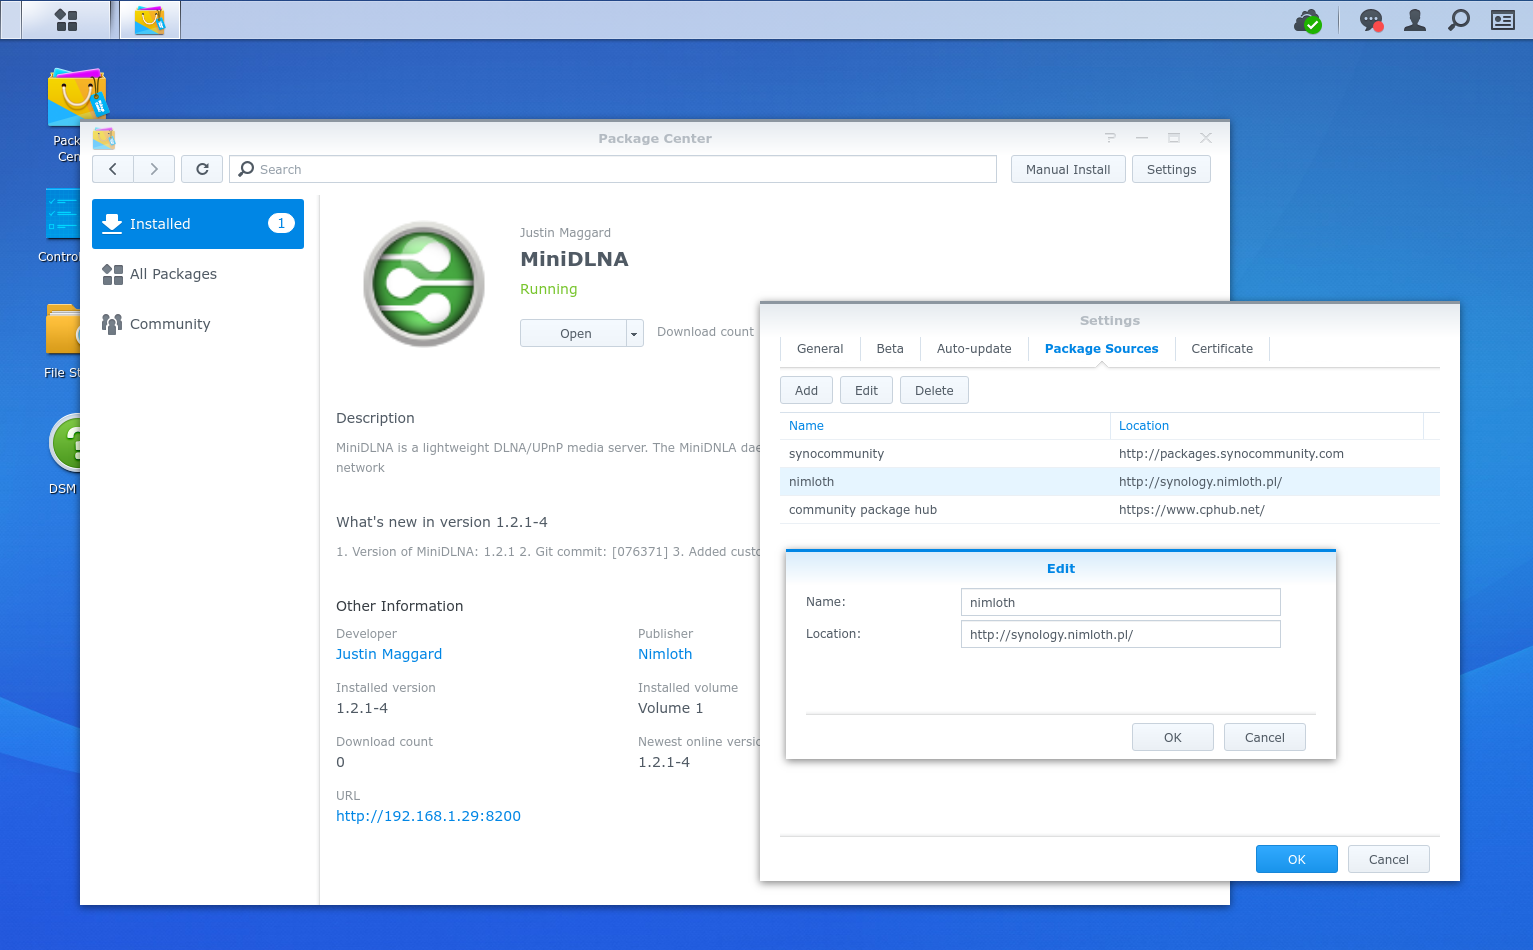Go back in Package Center
This screenshot has width=1533, height=950.
coord(113,169)
